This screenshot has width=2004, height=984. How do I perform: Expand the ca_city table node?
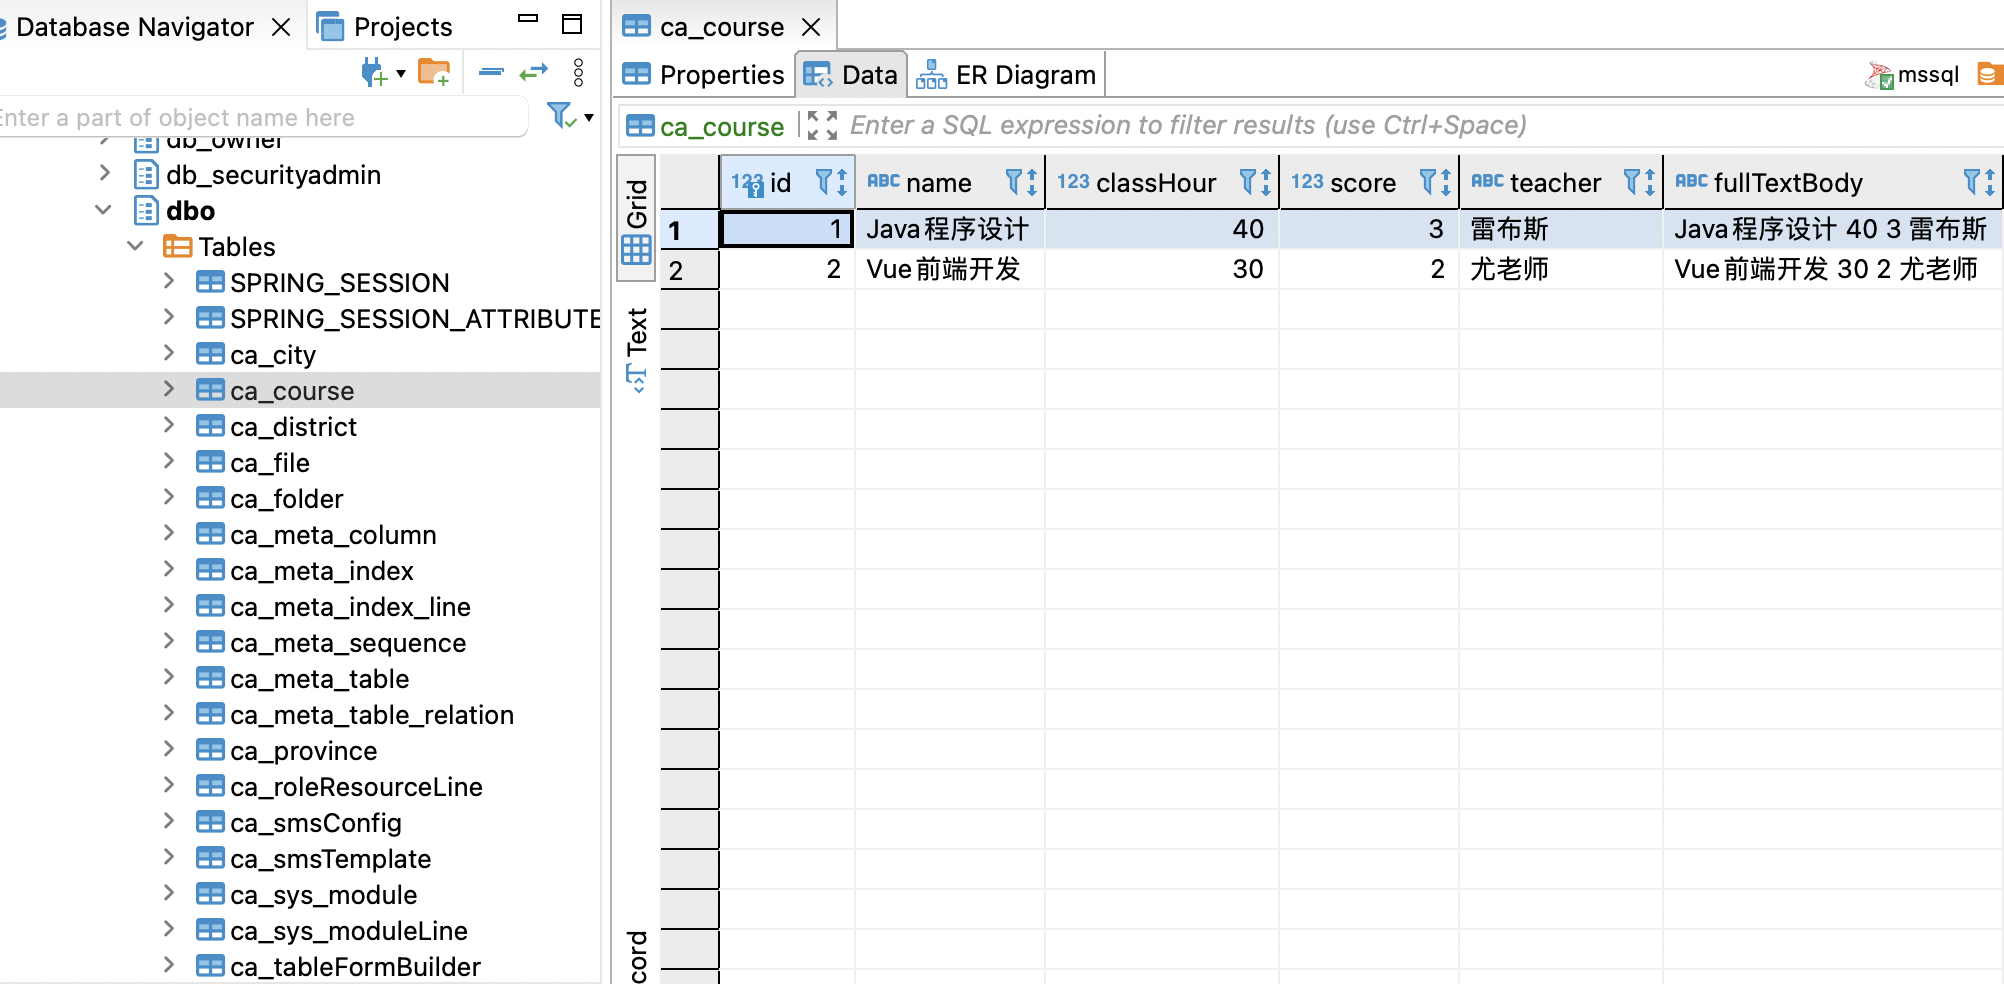169,354
